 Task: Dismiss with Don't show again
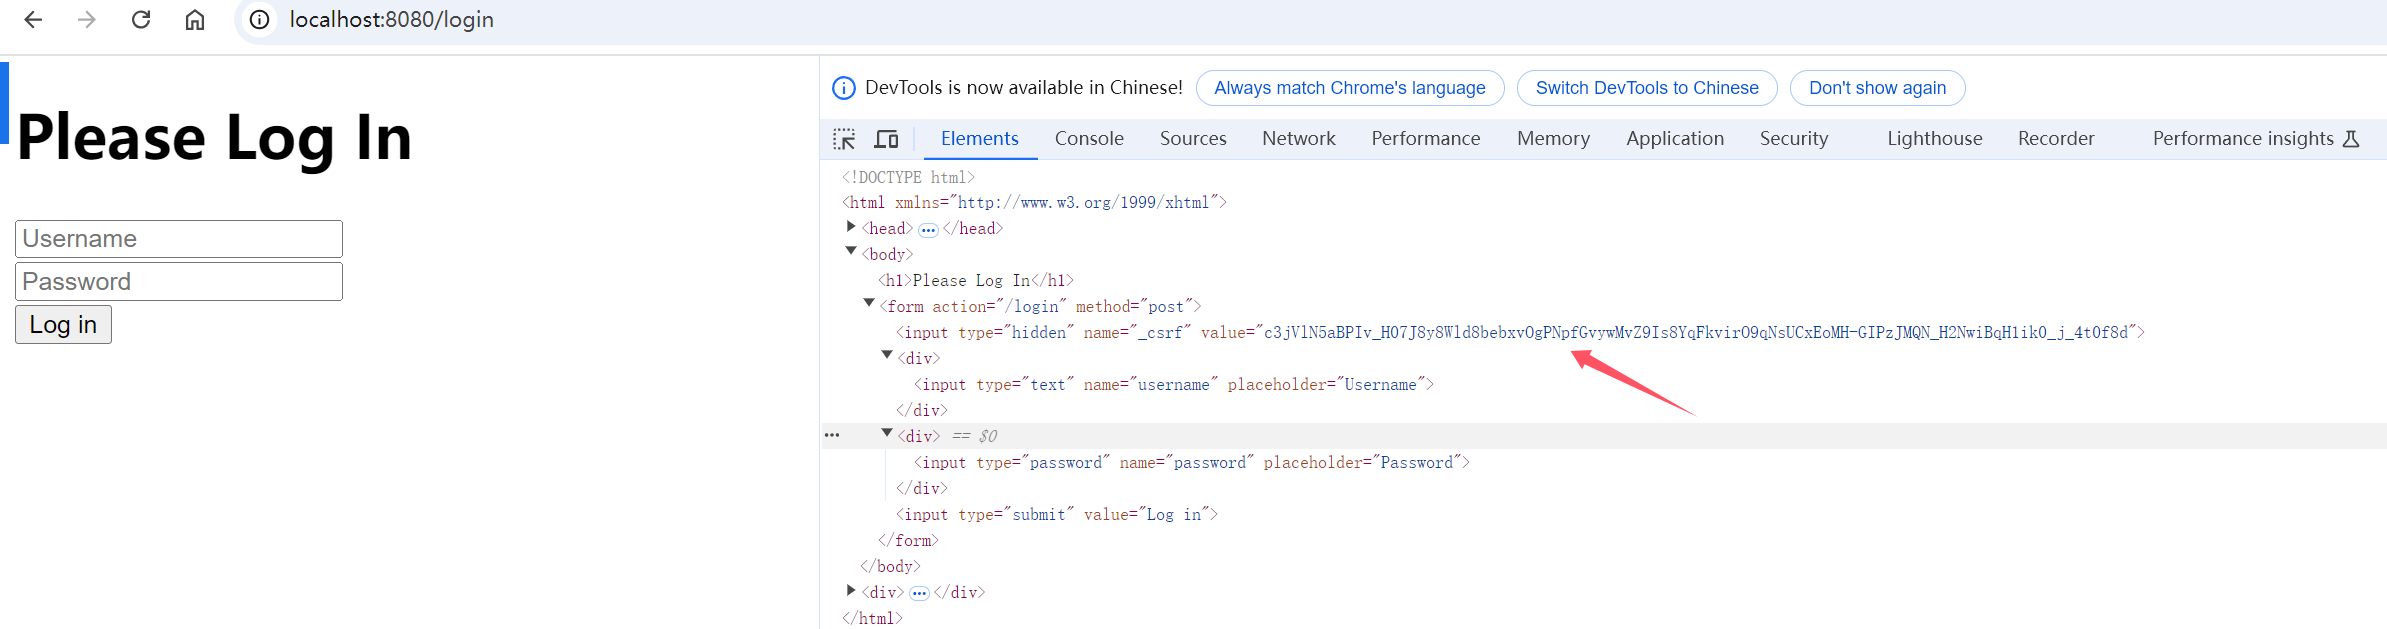pyautogui.click(x=1876, y=88)
